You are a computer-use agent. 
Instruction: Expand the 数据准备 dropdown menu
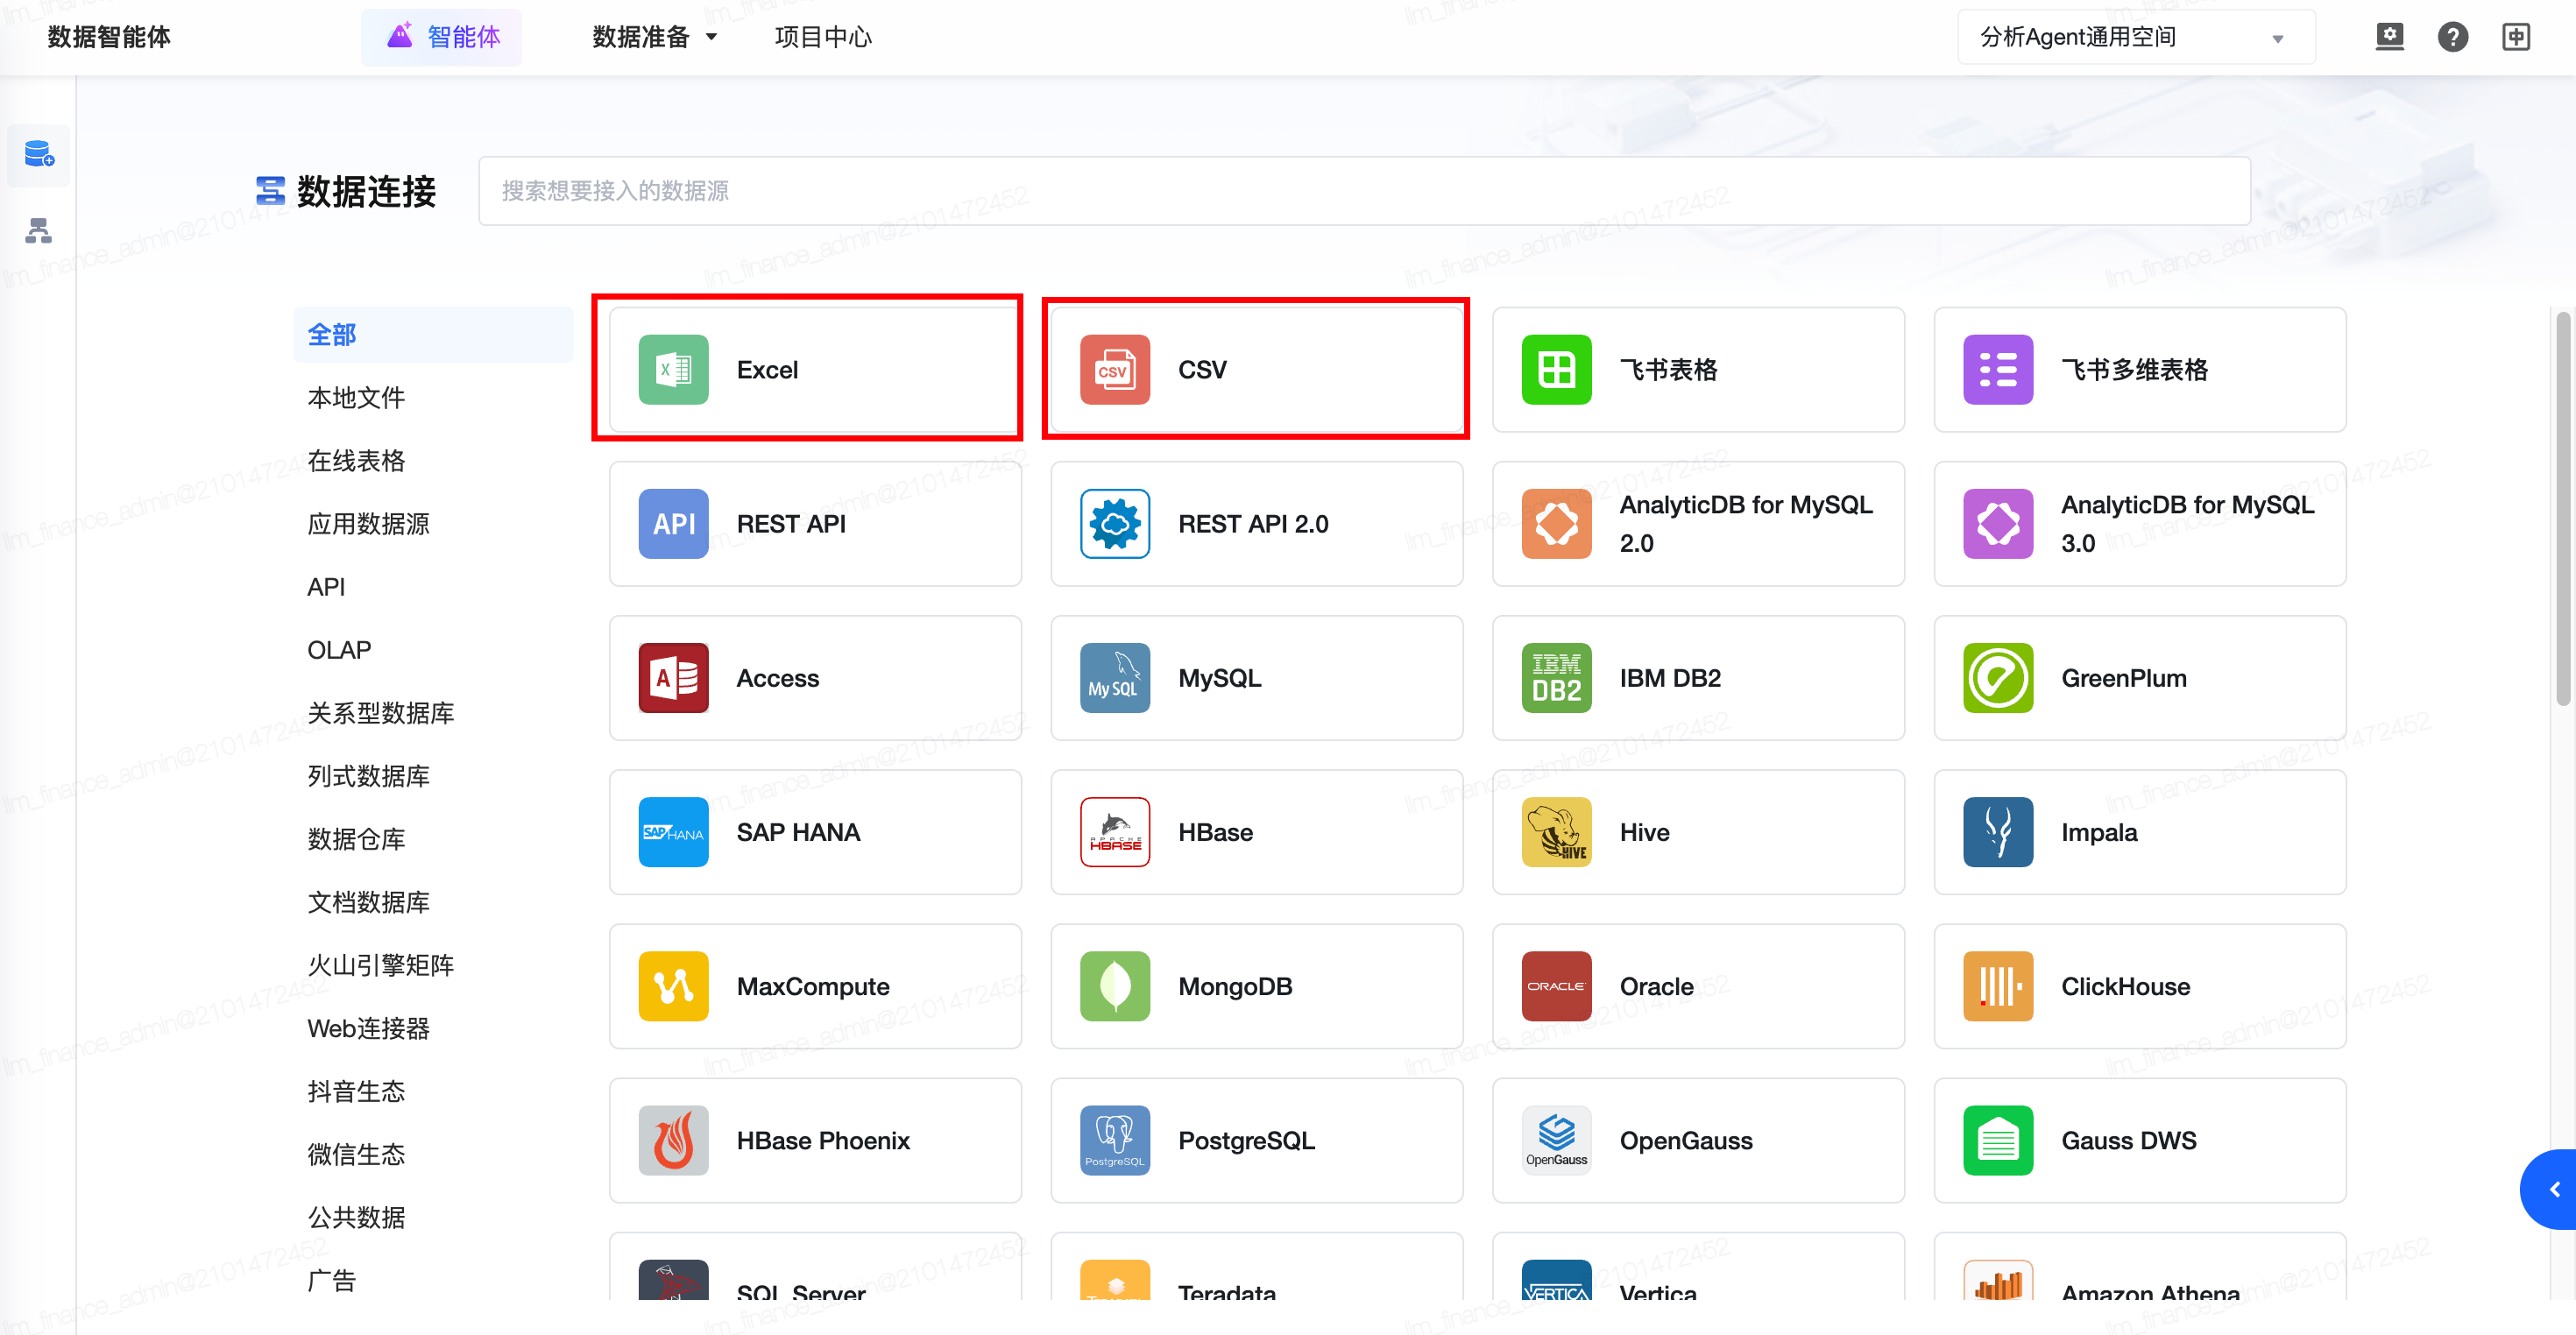[655, 37]
